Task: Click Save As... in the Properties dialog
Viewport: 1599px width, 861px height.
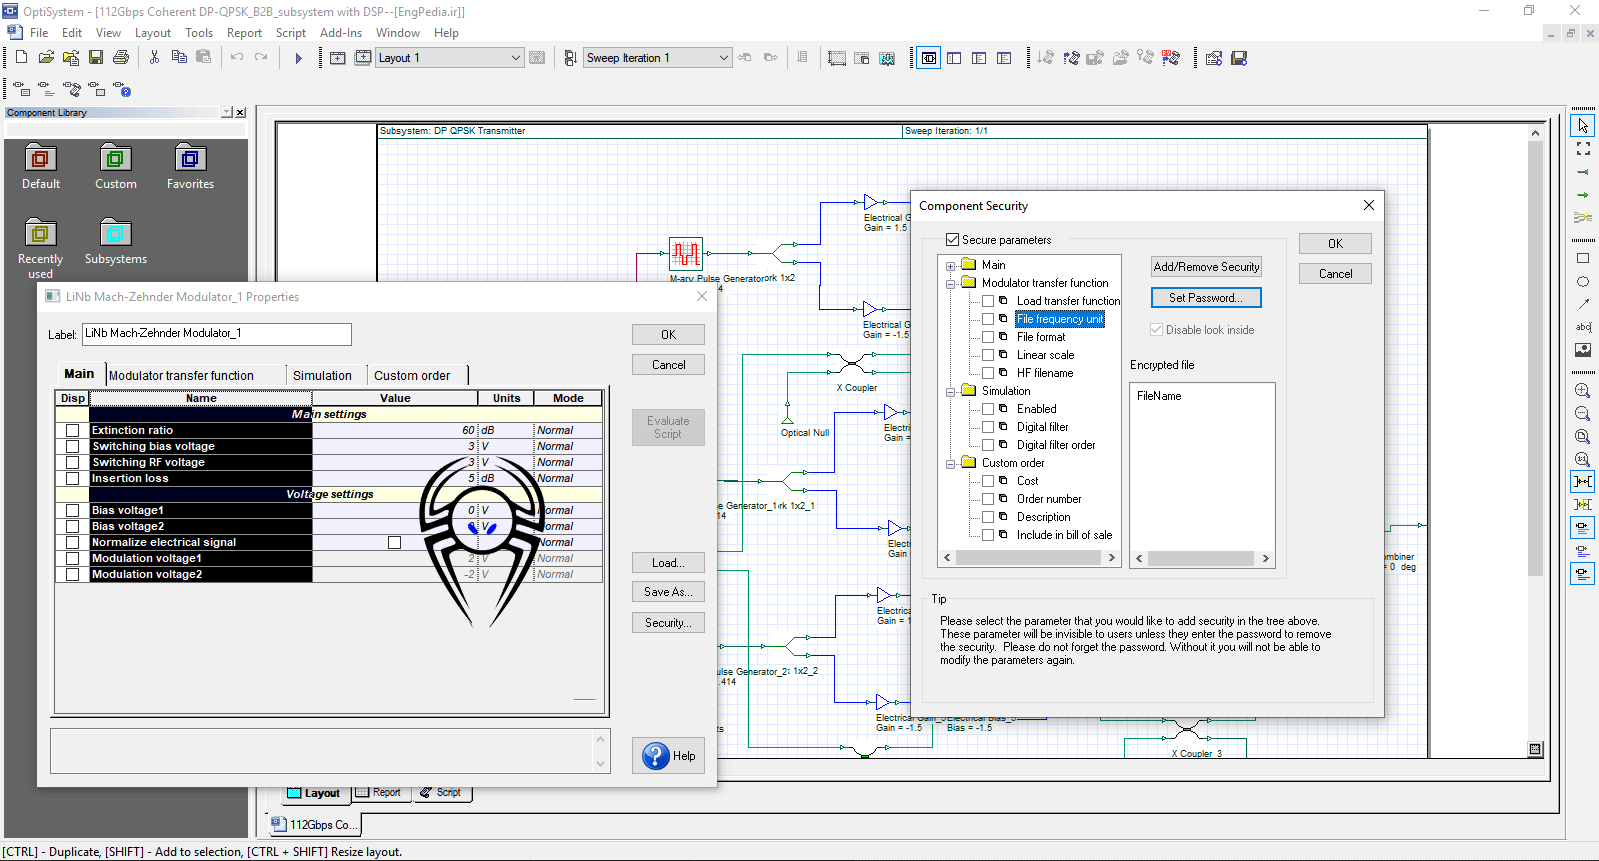Action: 668,592
